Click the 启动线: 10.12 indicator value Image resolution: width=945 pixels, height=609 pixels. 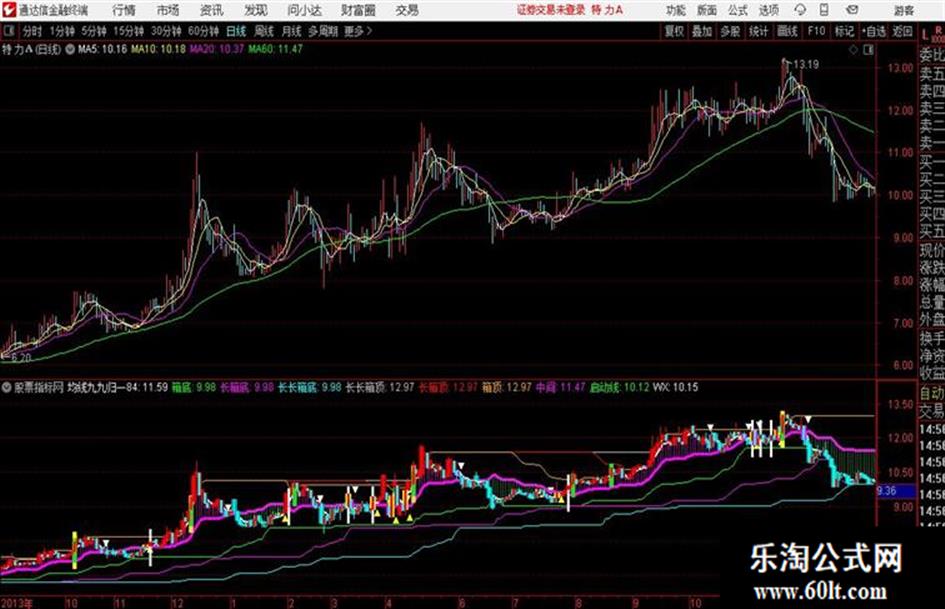click(x=619, y=387)
